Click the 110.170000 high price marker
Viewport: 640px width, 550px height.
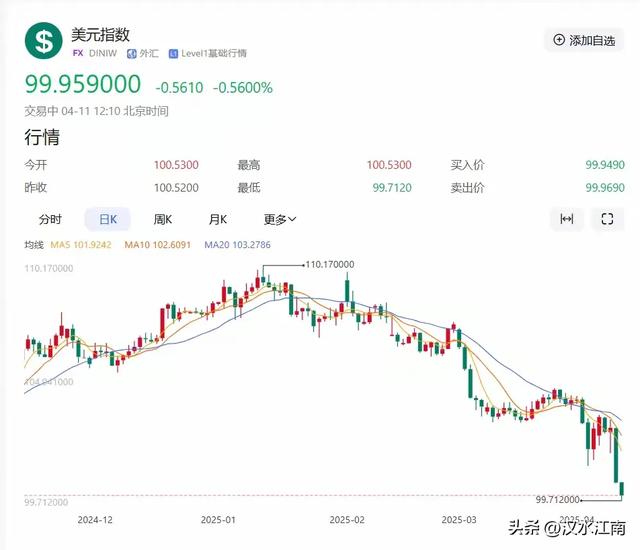tap(329, 264)
